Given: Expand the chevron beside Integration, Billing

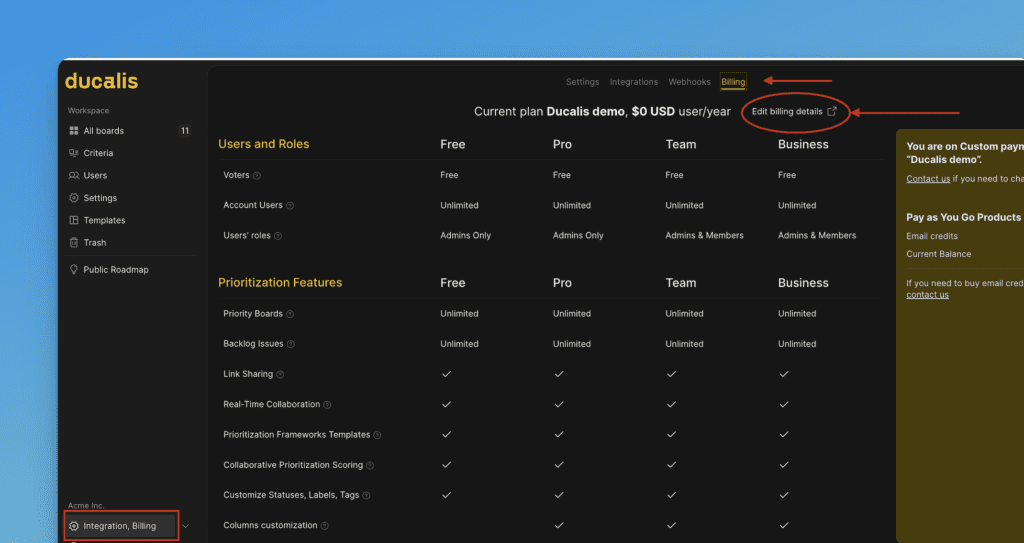Looking at the screenshot, I should (x=186, y=526).
